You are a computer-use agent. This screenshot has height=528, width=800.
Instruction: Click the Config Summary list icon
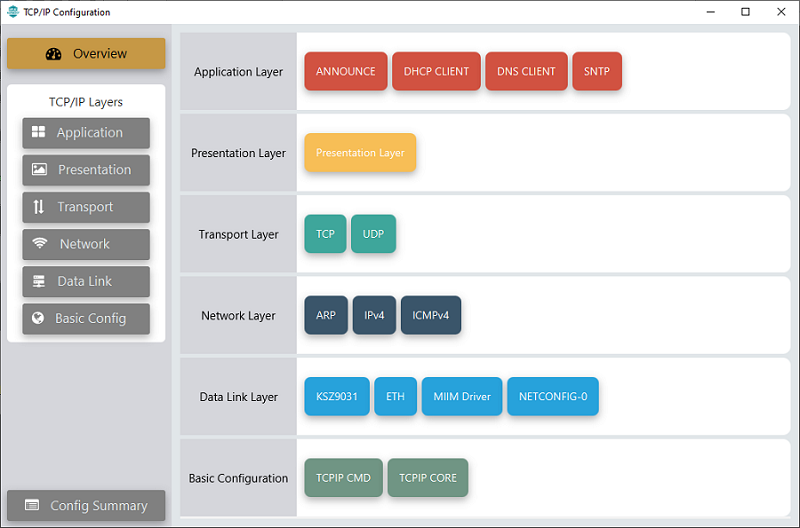(x=32, y=505)
